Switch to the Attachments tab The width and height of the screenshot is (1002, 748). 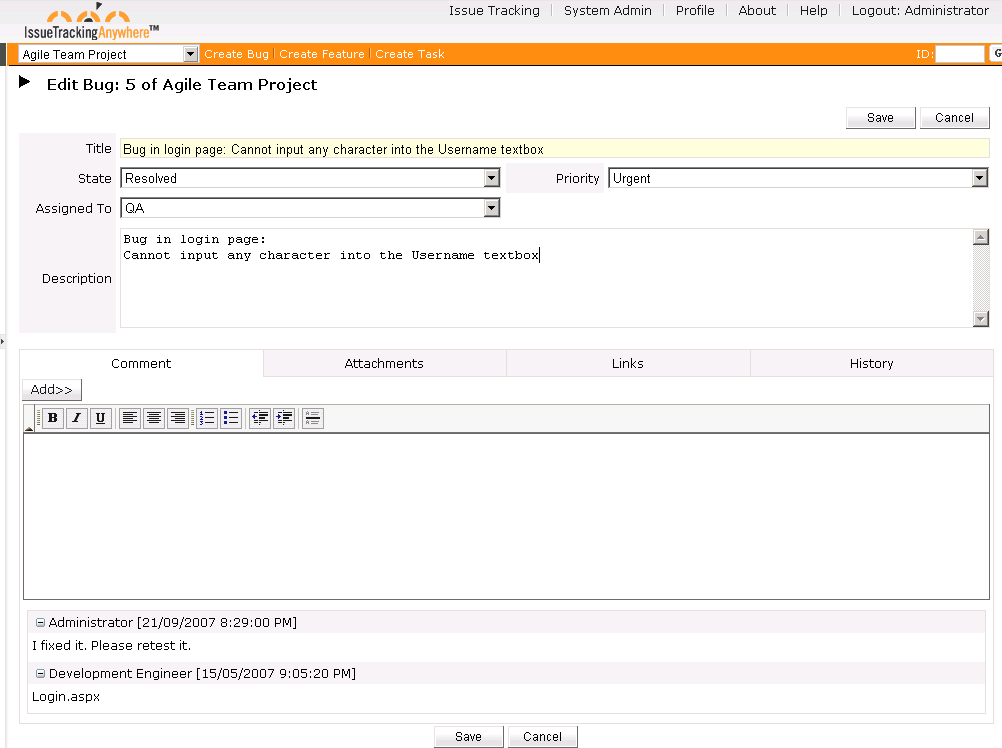click(x=384, y=363)
